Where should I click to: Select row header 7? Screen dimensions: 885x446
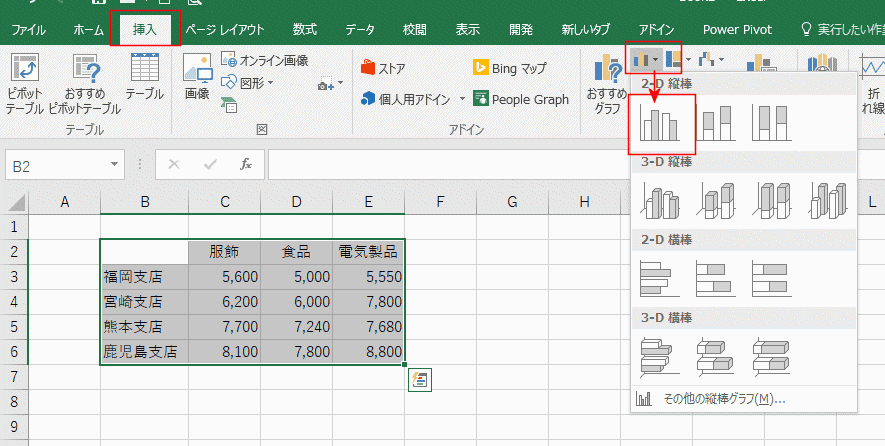tap(14, 377)
